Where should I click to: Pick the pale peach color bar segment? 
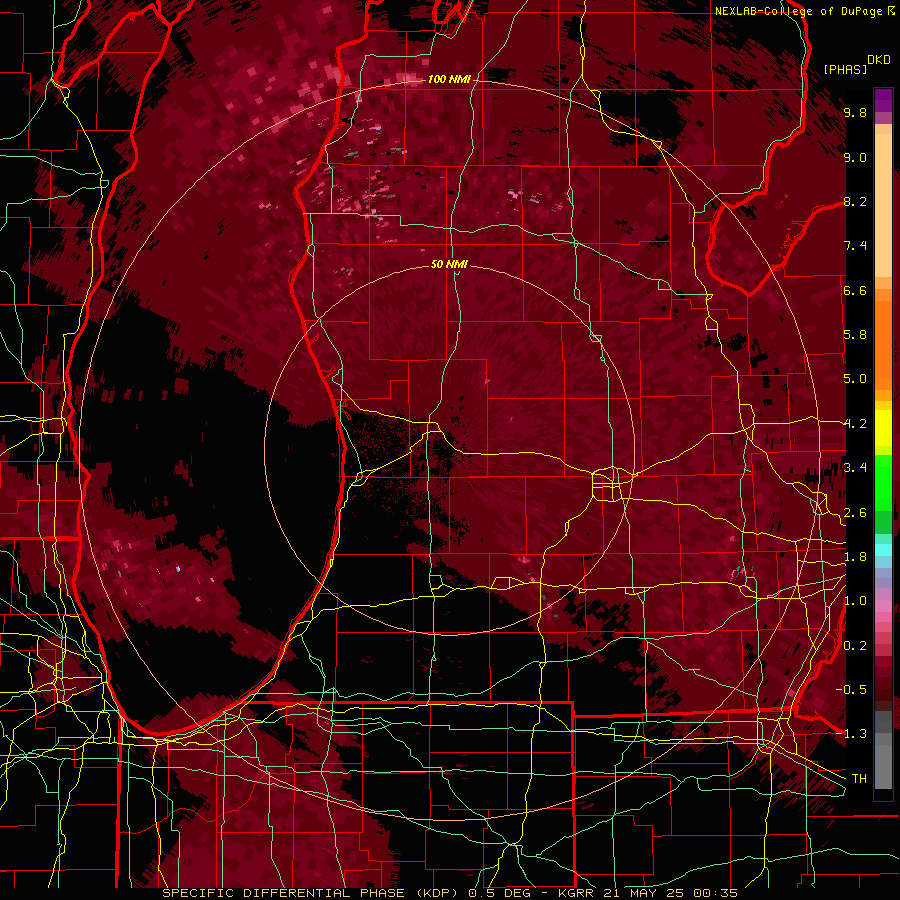click(x=883, y=205)
